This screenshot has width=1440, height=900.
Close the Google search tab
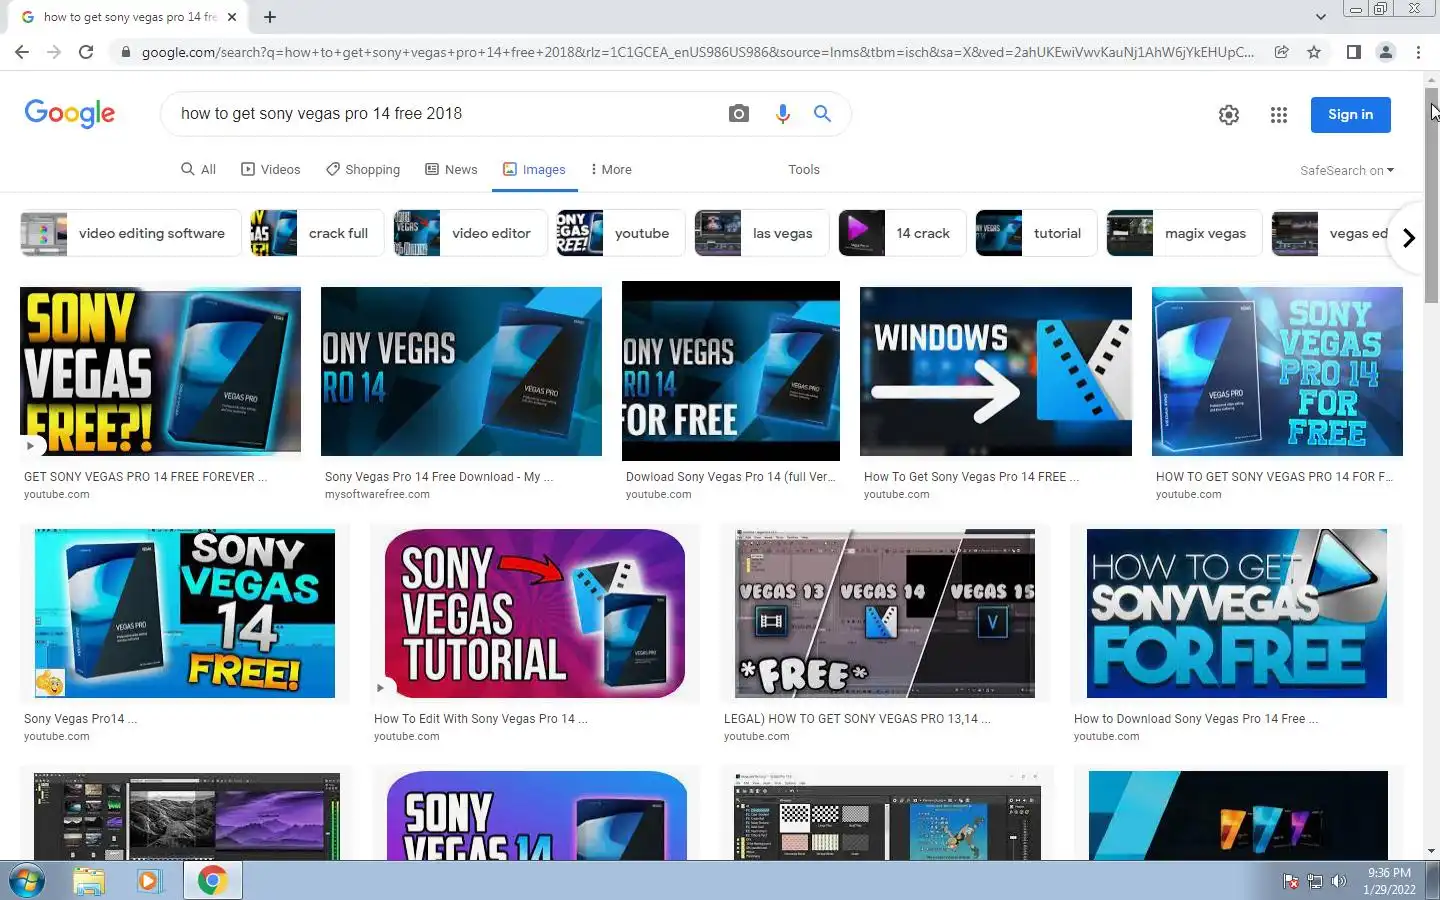[x=232, y=17]
